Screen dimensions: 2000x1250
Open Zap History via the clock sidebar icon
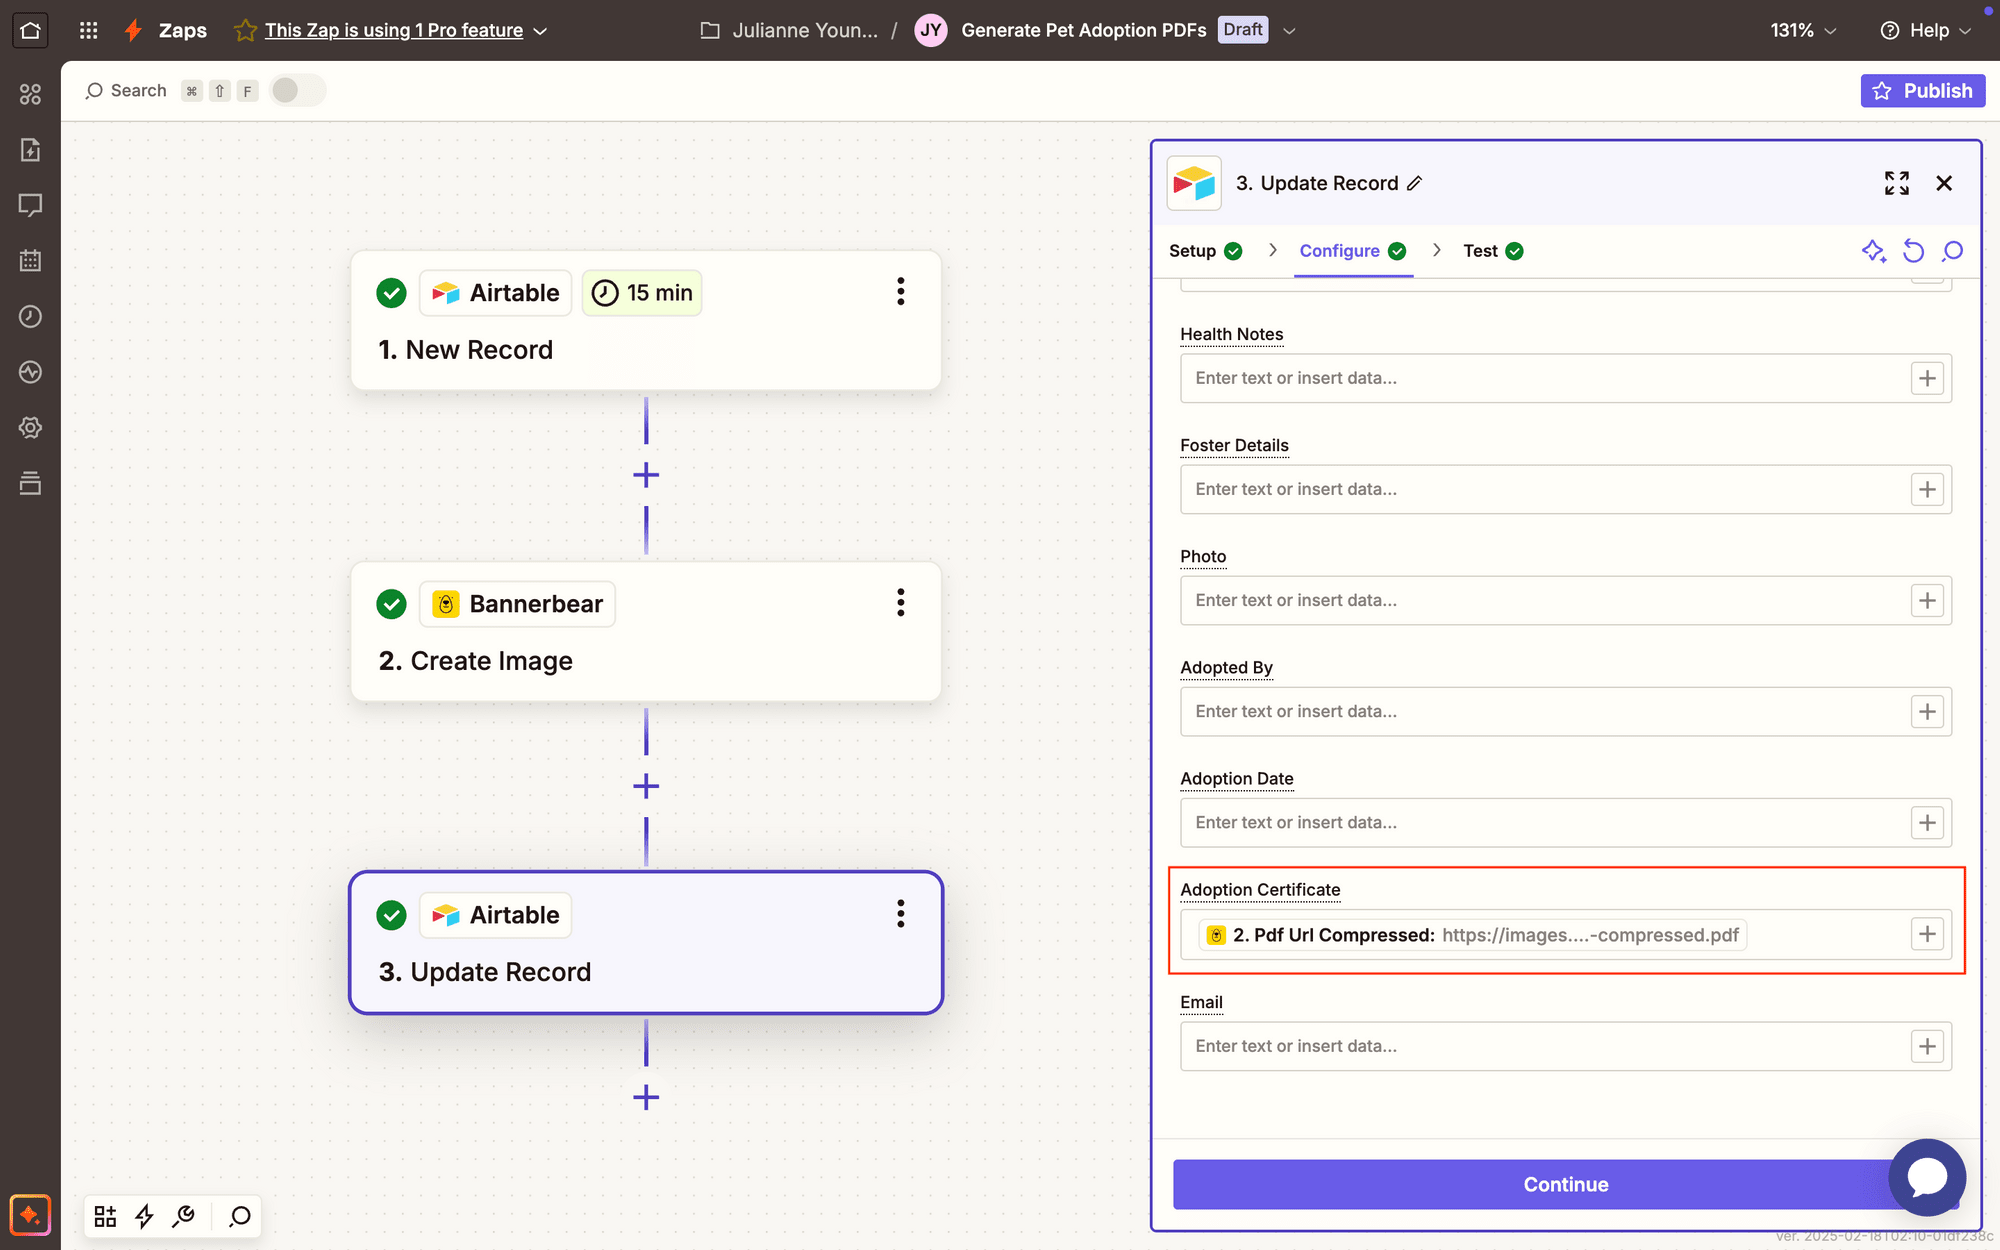click(30, 316)
